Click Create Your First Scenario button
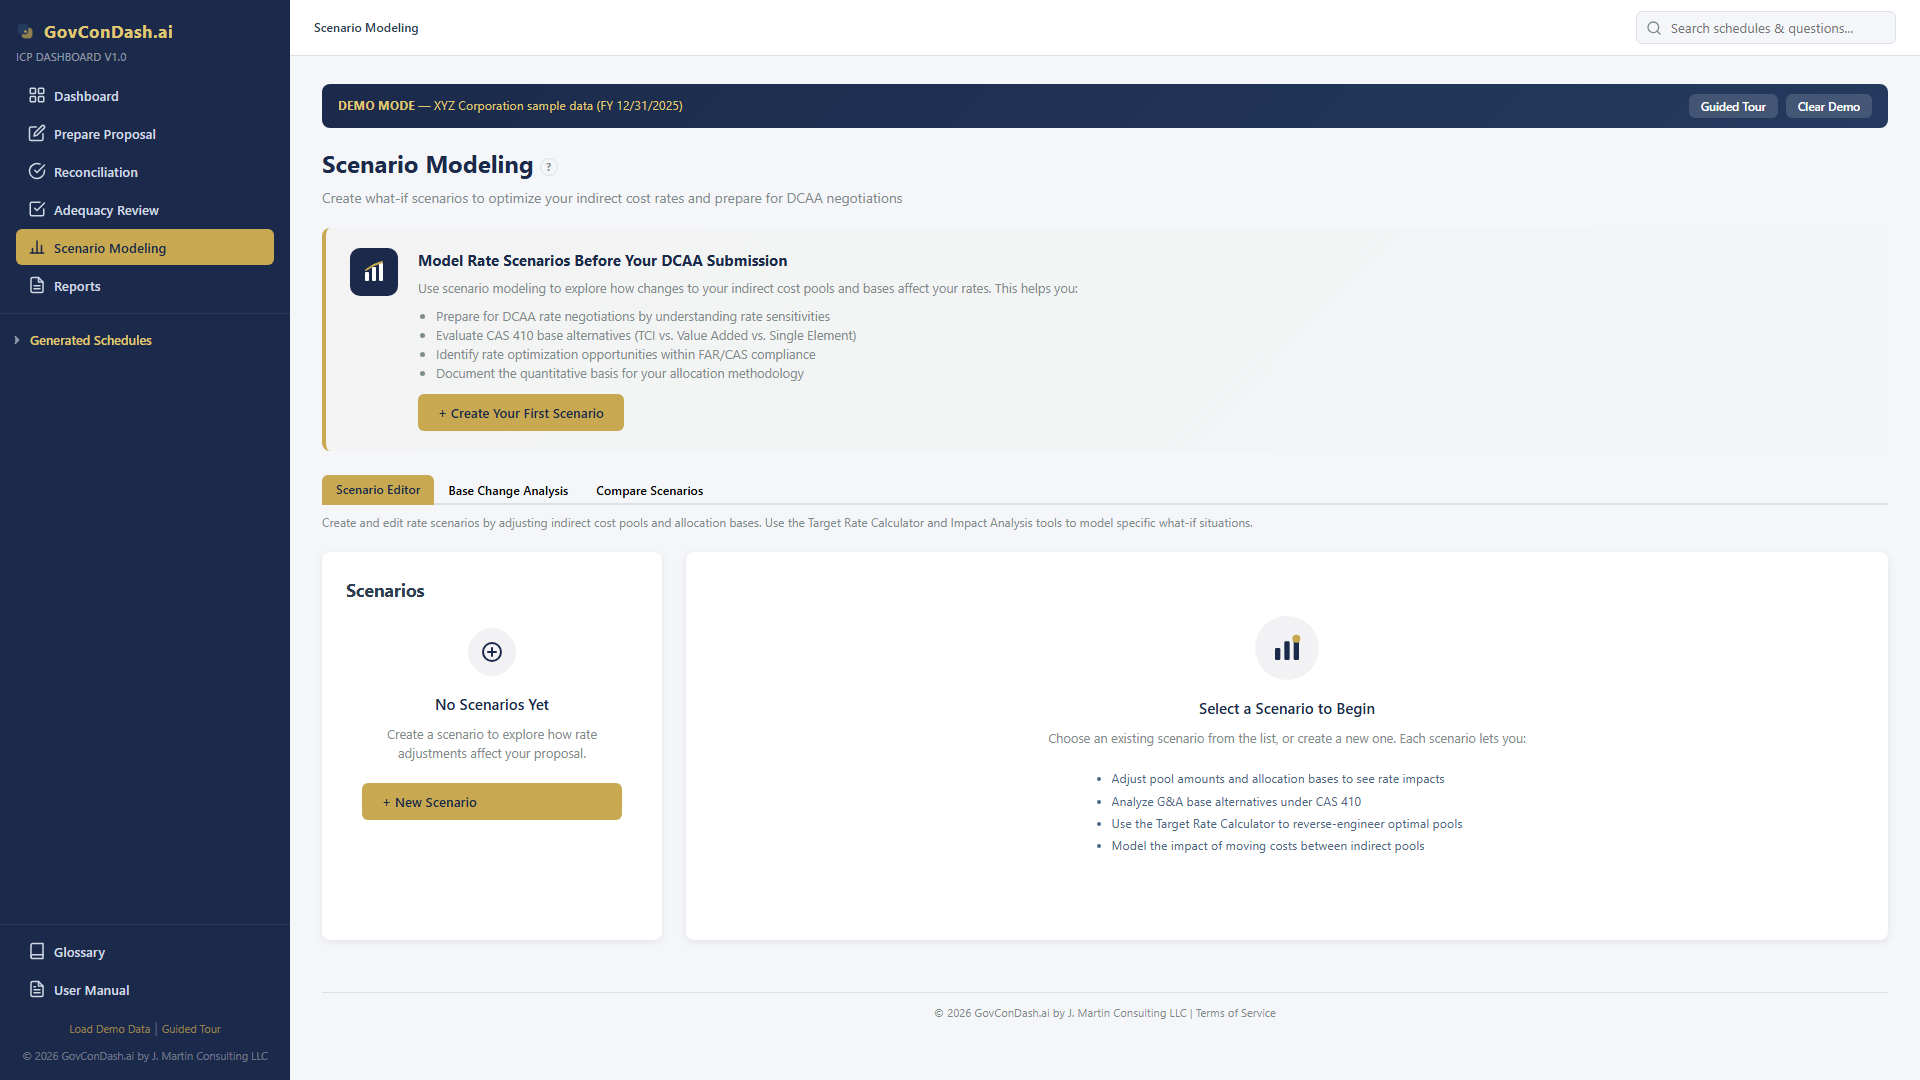The width and height of the screenshot is (1920, 1080). [521, 413]
